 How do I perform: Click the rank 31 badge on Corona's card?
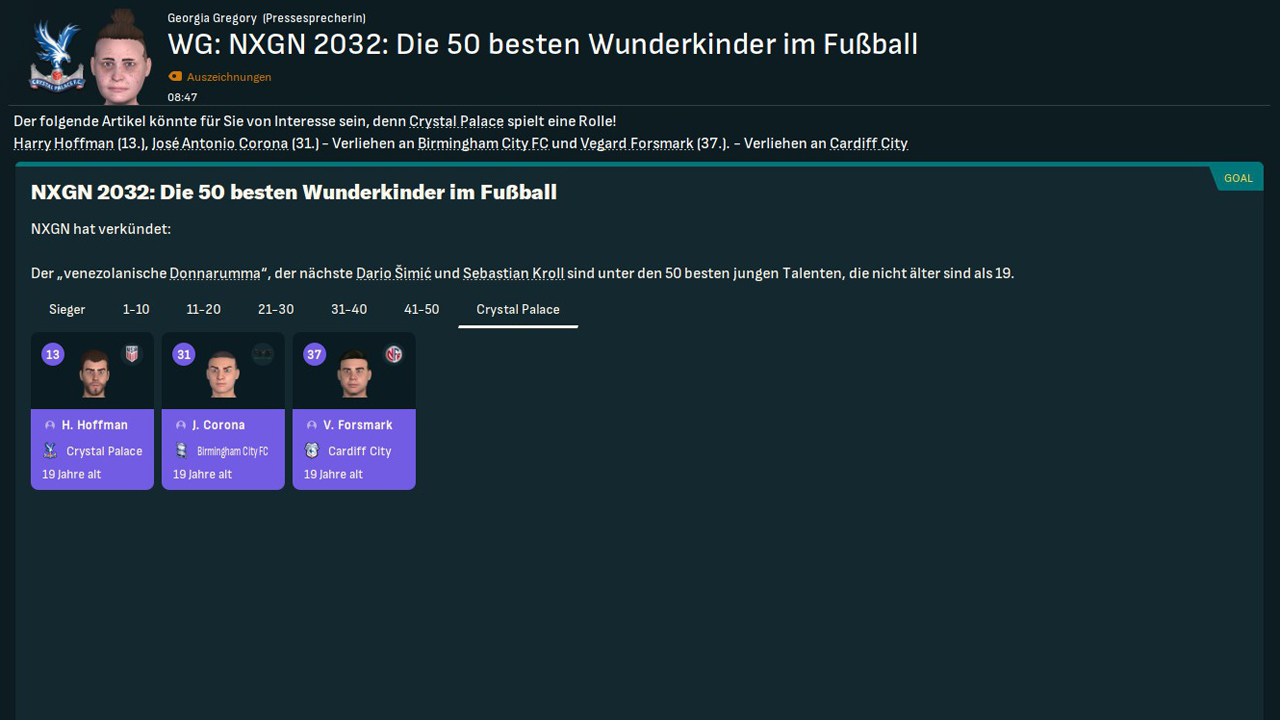pyautogui.click(x=183, y=354)
